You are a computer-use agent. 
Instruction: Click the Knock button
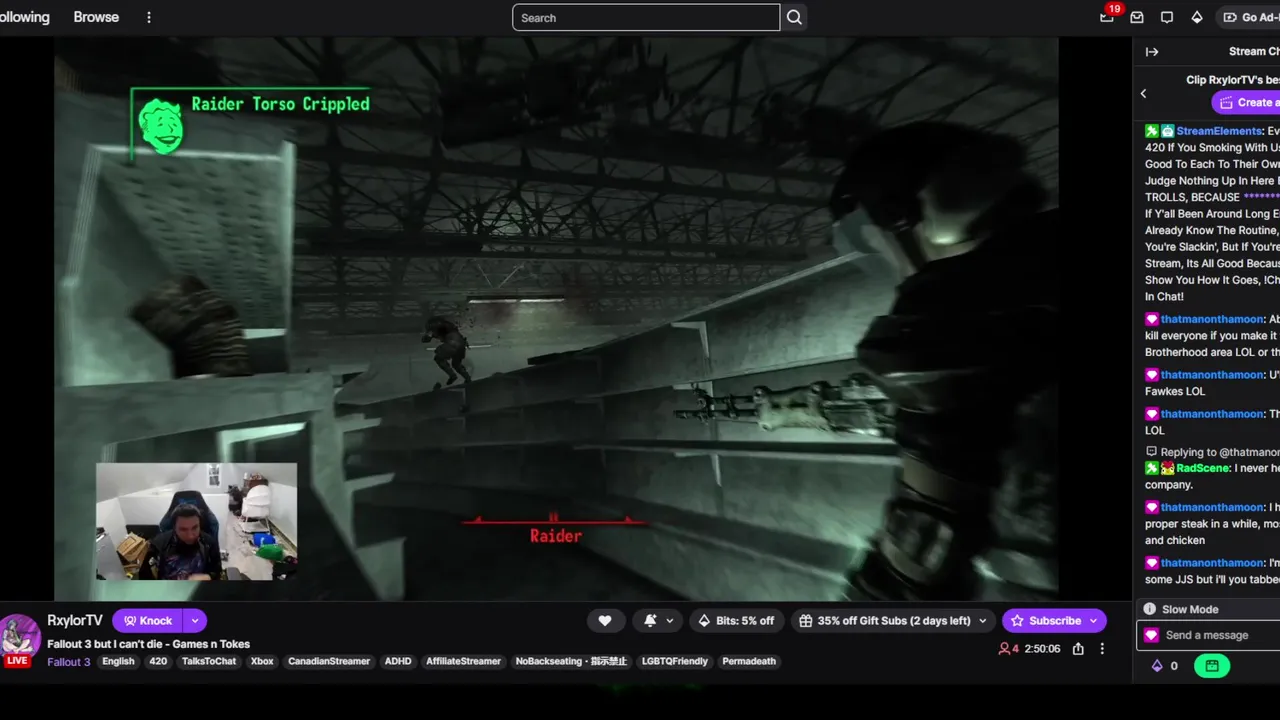pos(148,620)
